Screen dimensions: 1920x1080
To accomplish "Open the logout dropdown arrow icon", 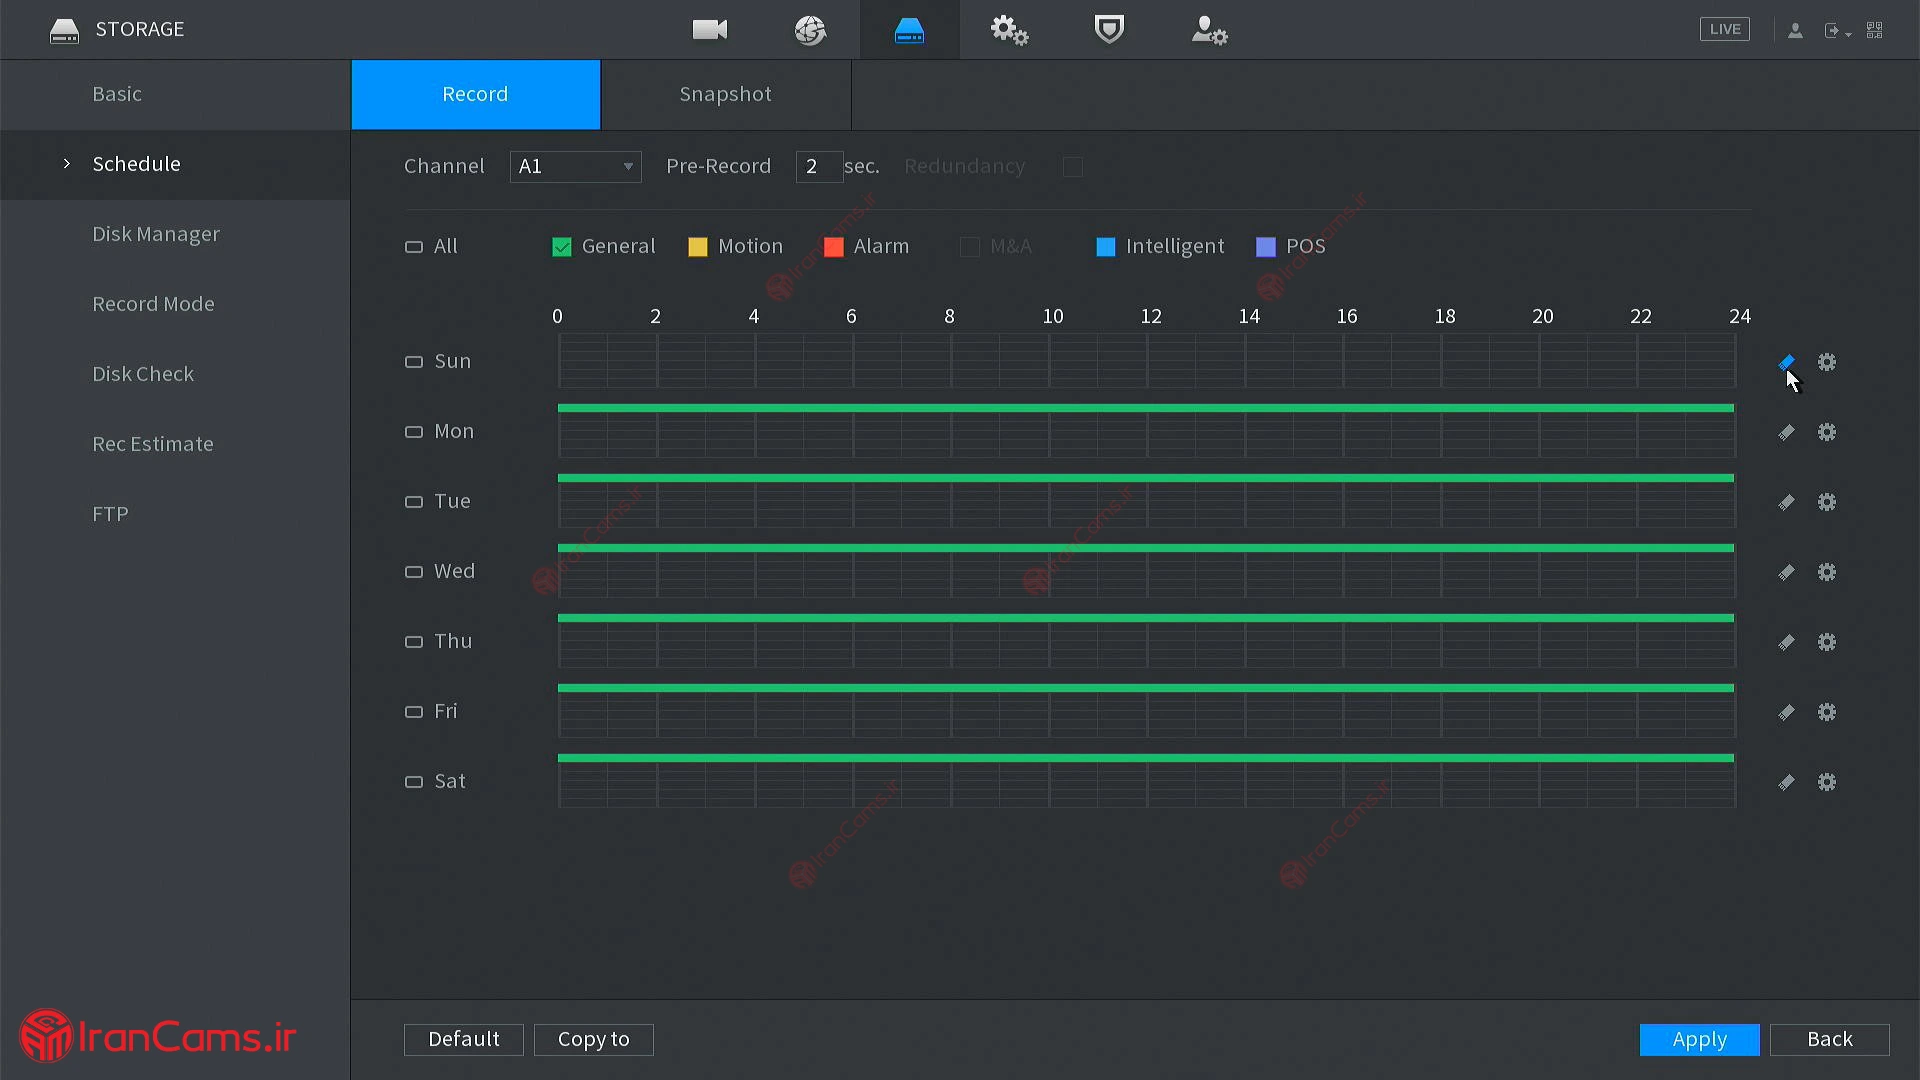I will point(1837,31).
